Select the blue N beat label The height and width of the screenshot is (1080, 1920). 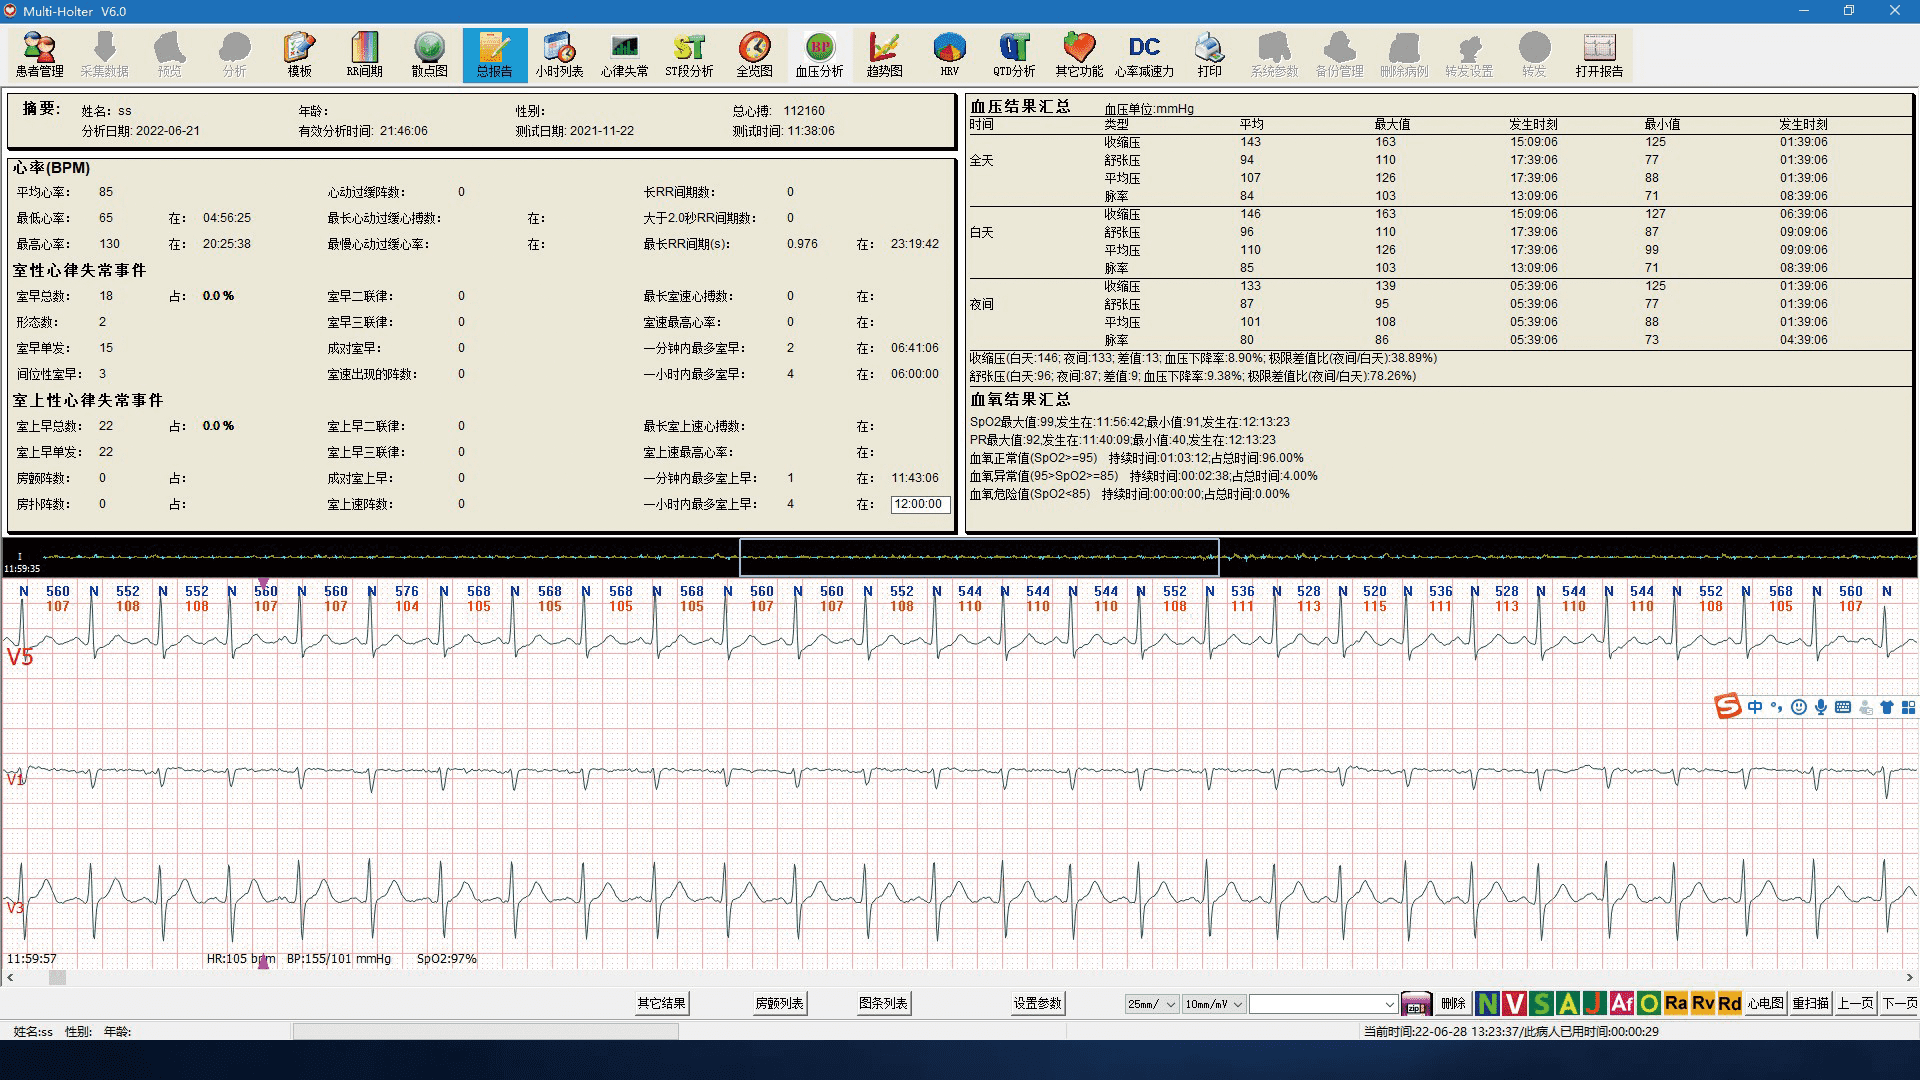pyautogui.click(x=1487, y=1003)
